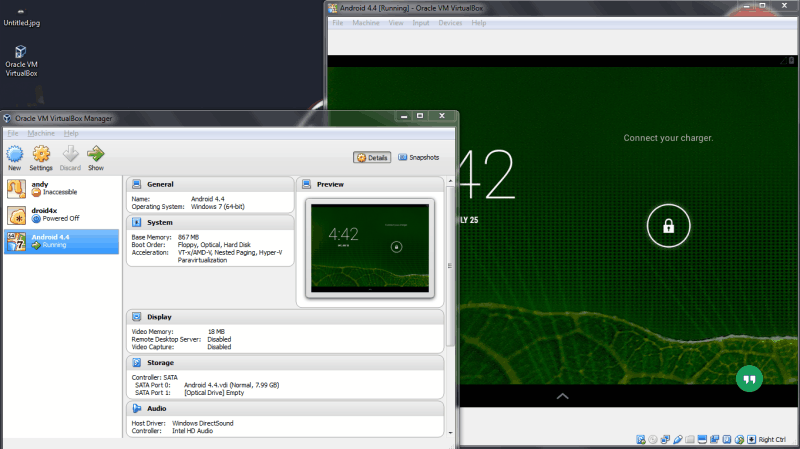
Task: Click the '[Optical Drive] Empty' storage entry
Action: pyautogui.click(x=214, y=393)
